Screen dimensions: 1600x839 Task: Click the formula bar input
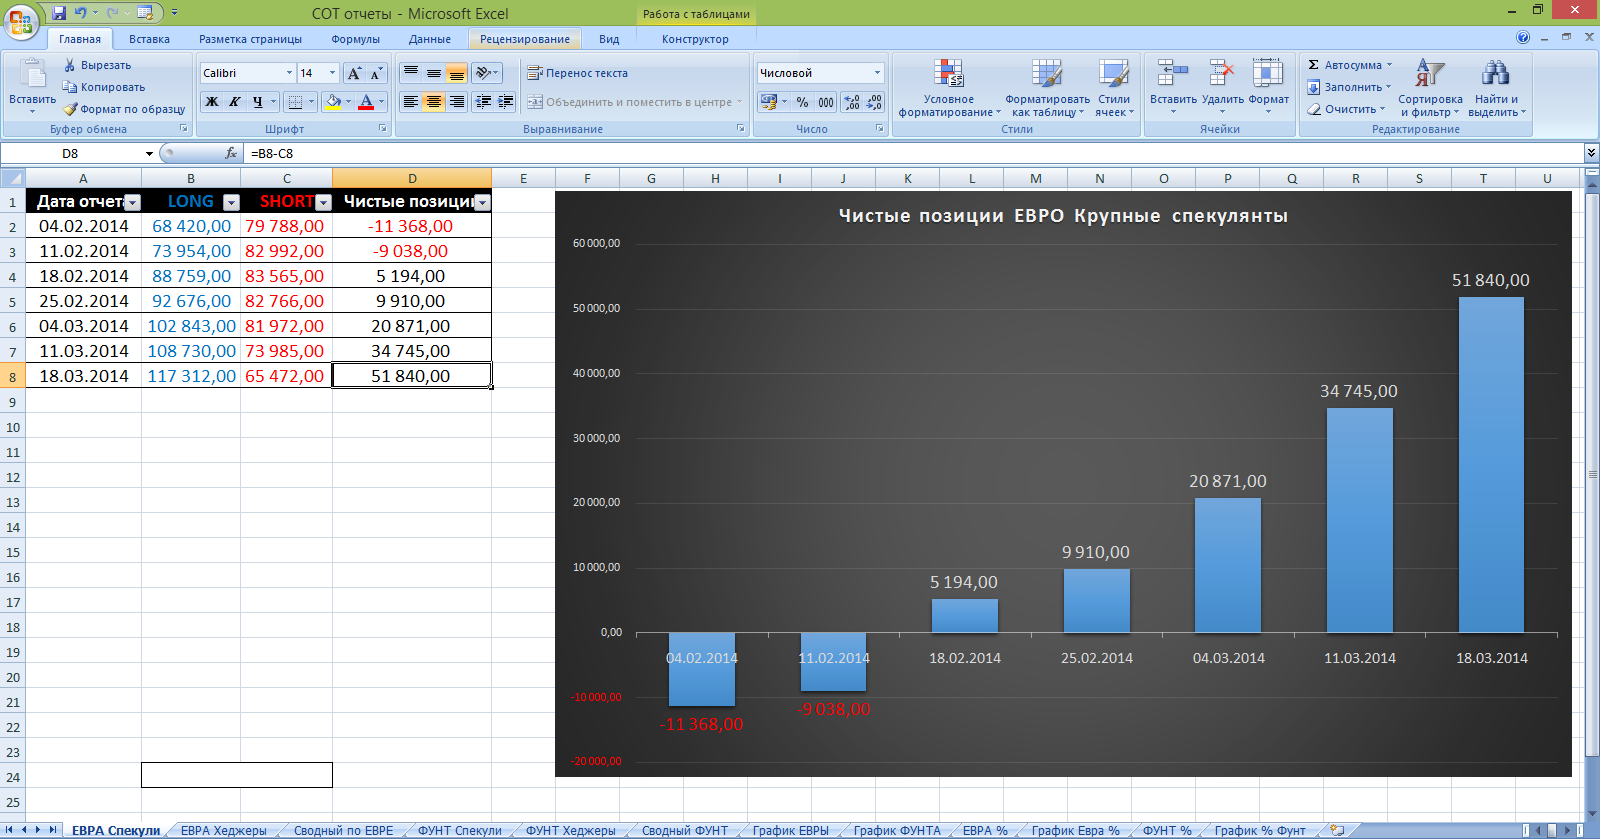pyautogui.click(x=912, y=154)
